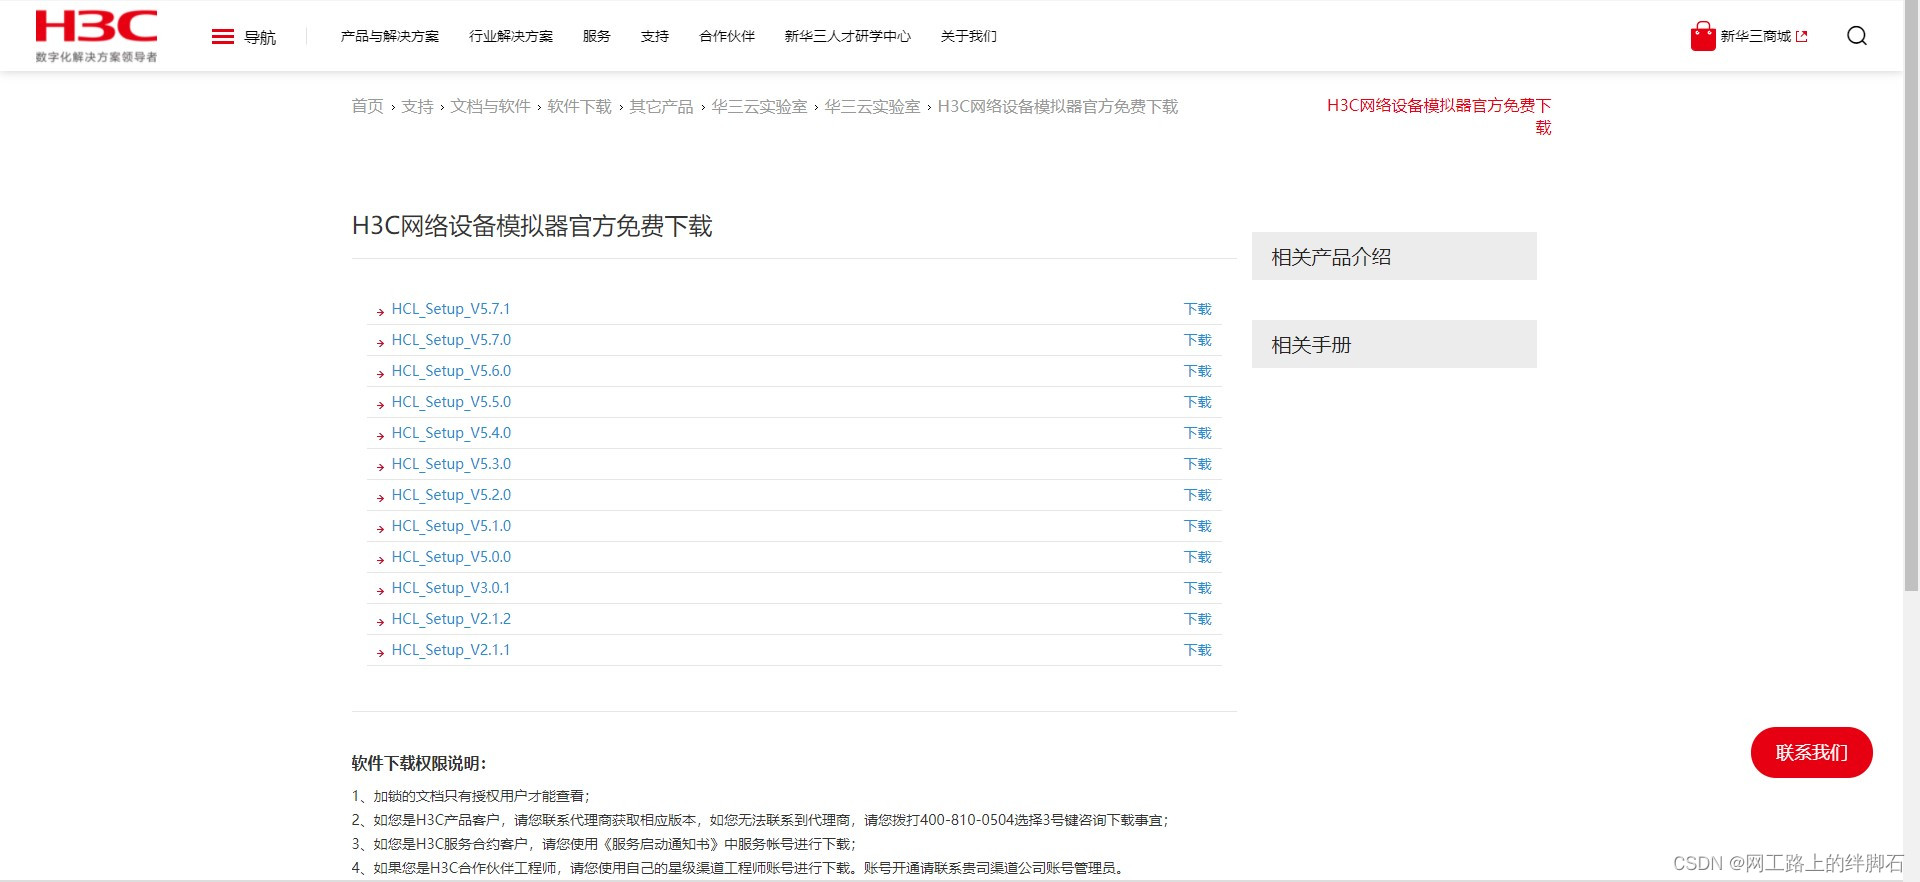
Task: Open HCL_Setup_V3.0.1 link
Action: tap(451, 588)
